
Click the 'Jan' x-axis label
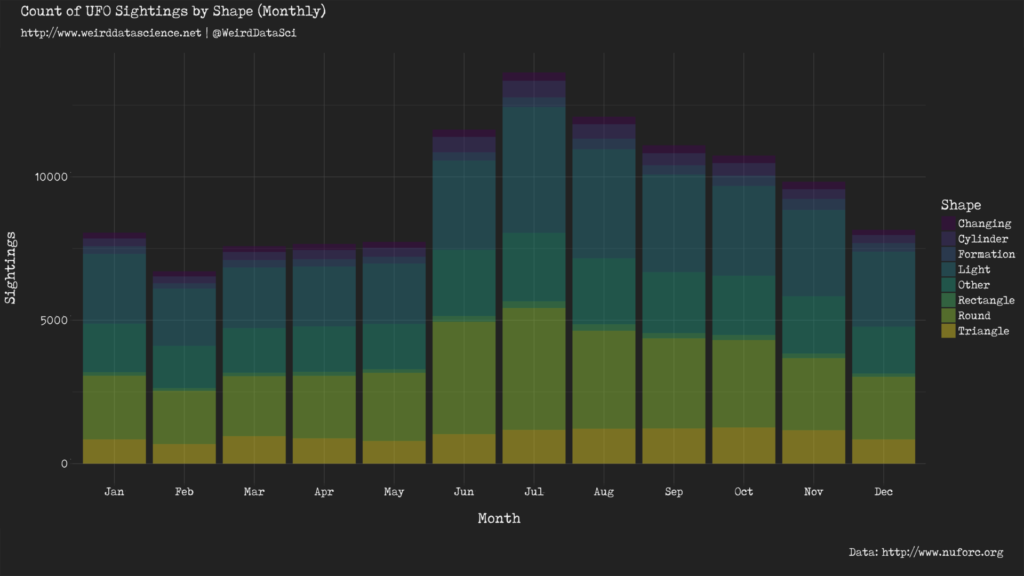pyautogui.click(x=114, y=492)
